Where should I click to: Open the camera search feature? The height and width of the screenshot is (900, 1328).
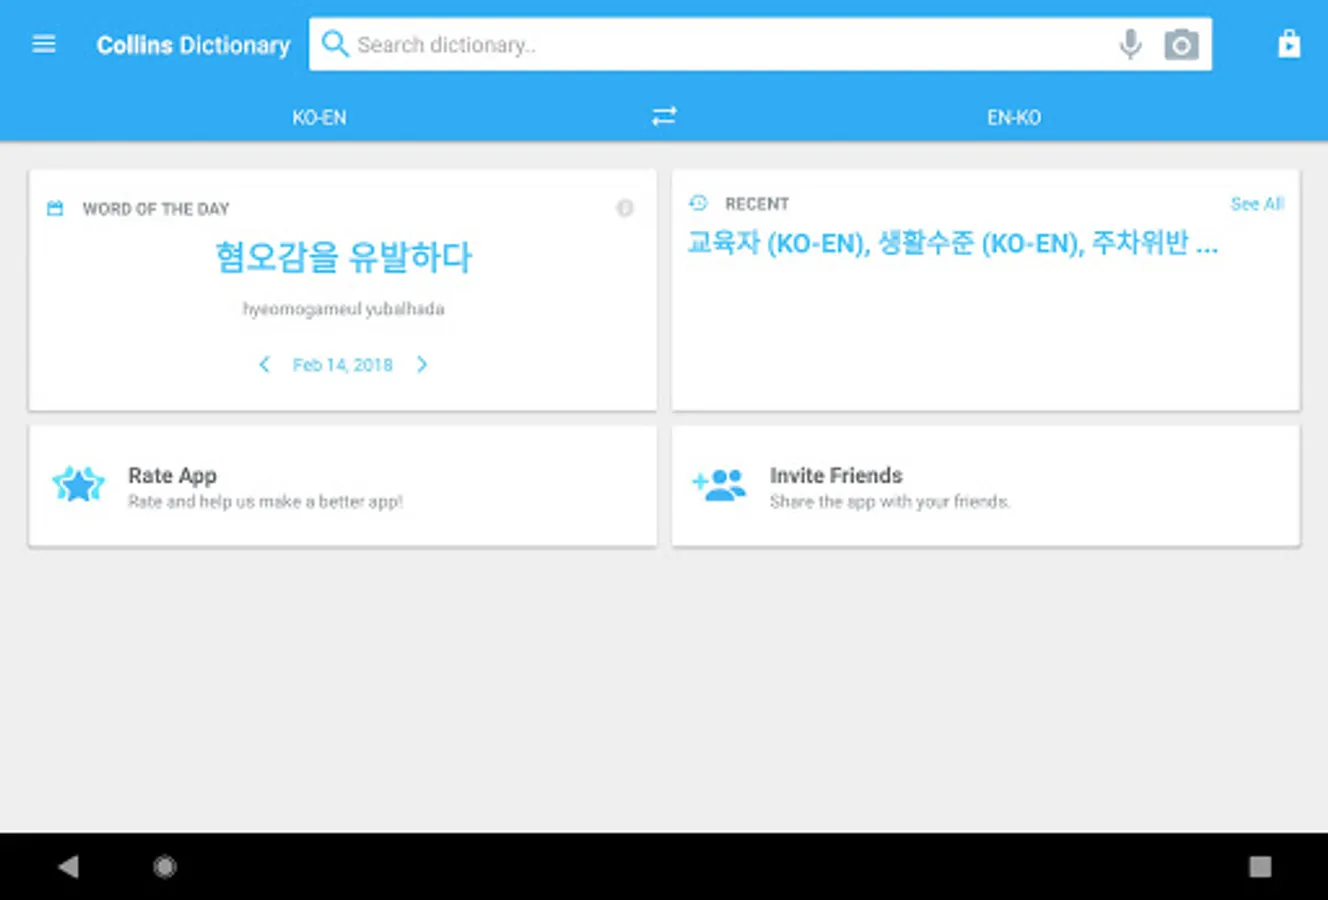[1181, 43]
